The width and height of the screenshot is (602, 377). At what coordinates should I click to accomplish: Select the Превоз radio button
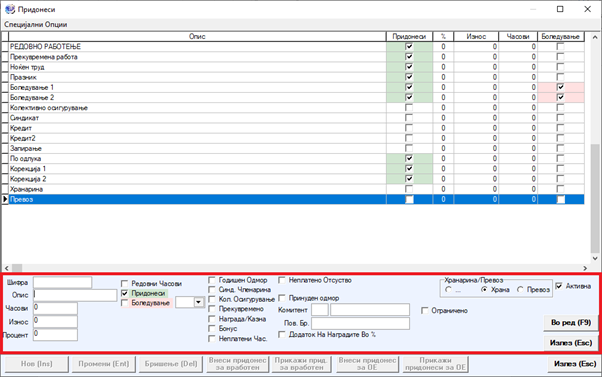click(x=520, y=289)
